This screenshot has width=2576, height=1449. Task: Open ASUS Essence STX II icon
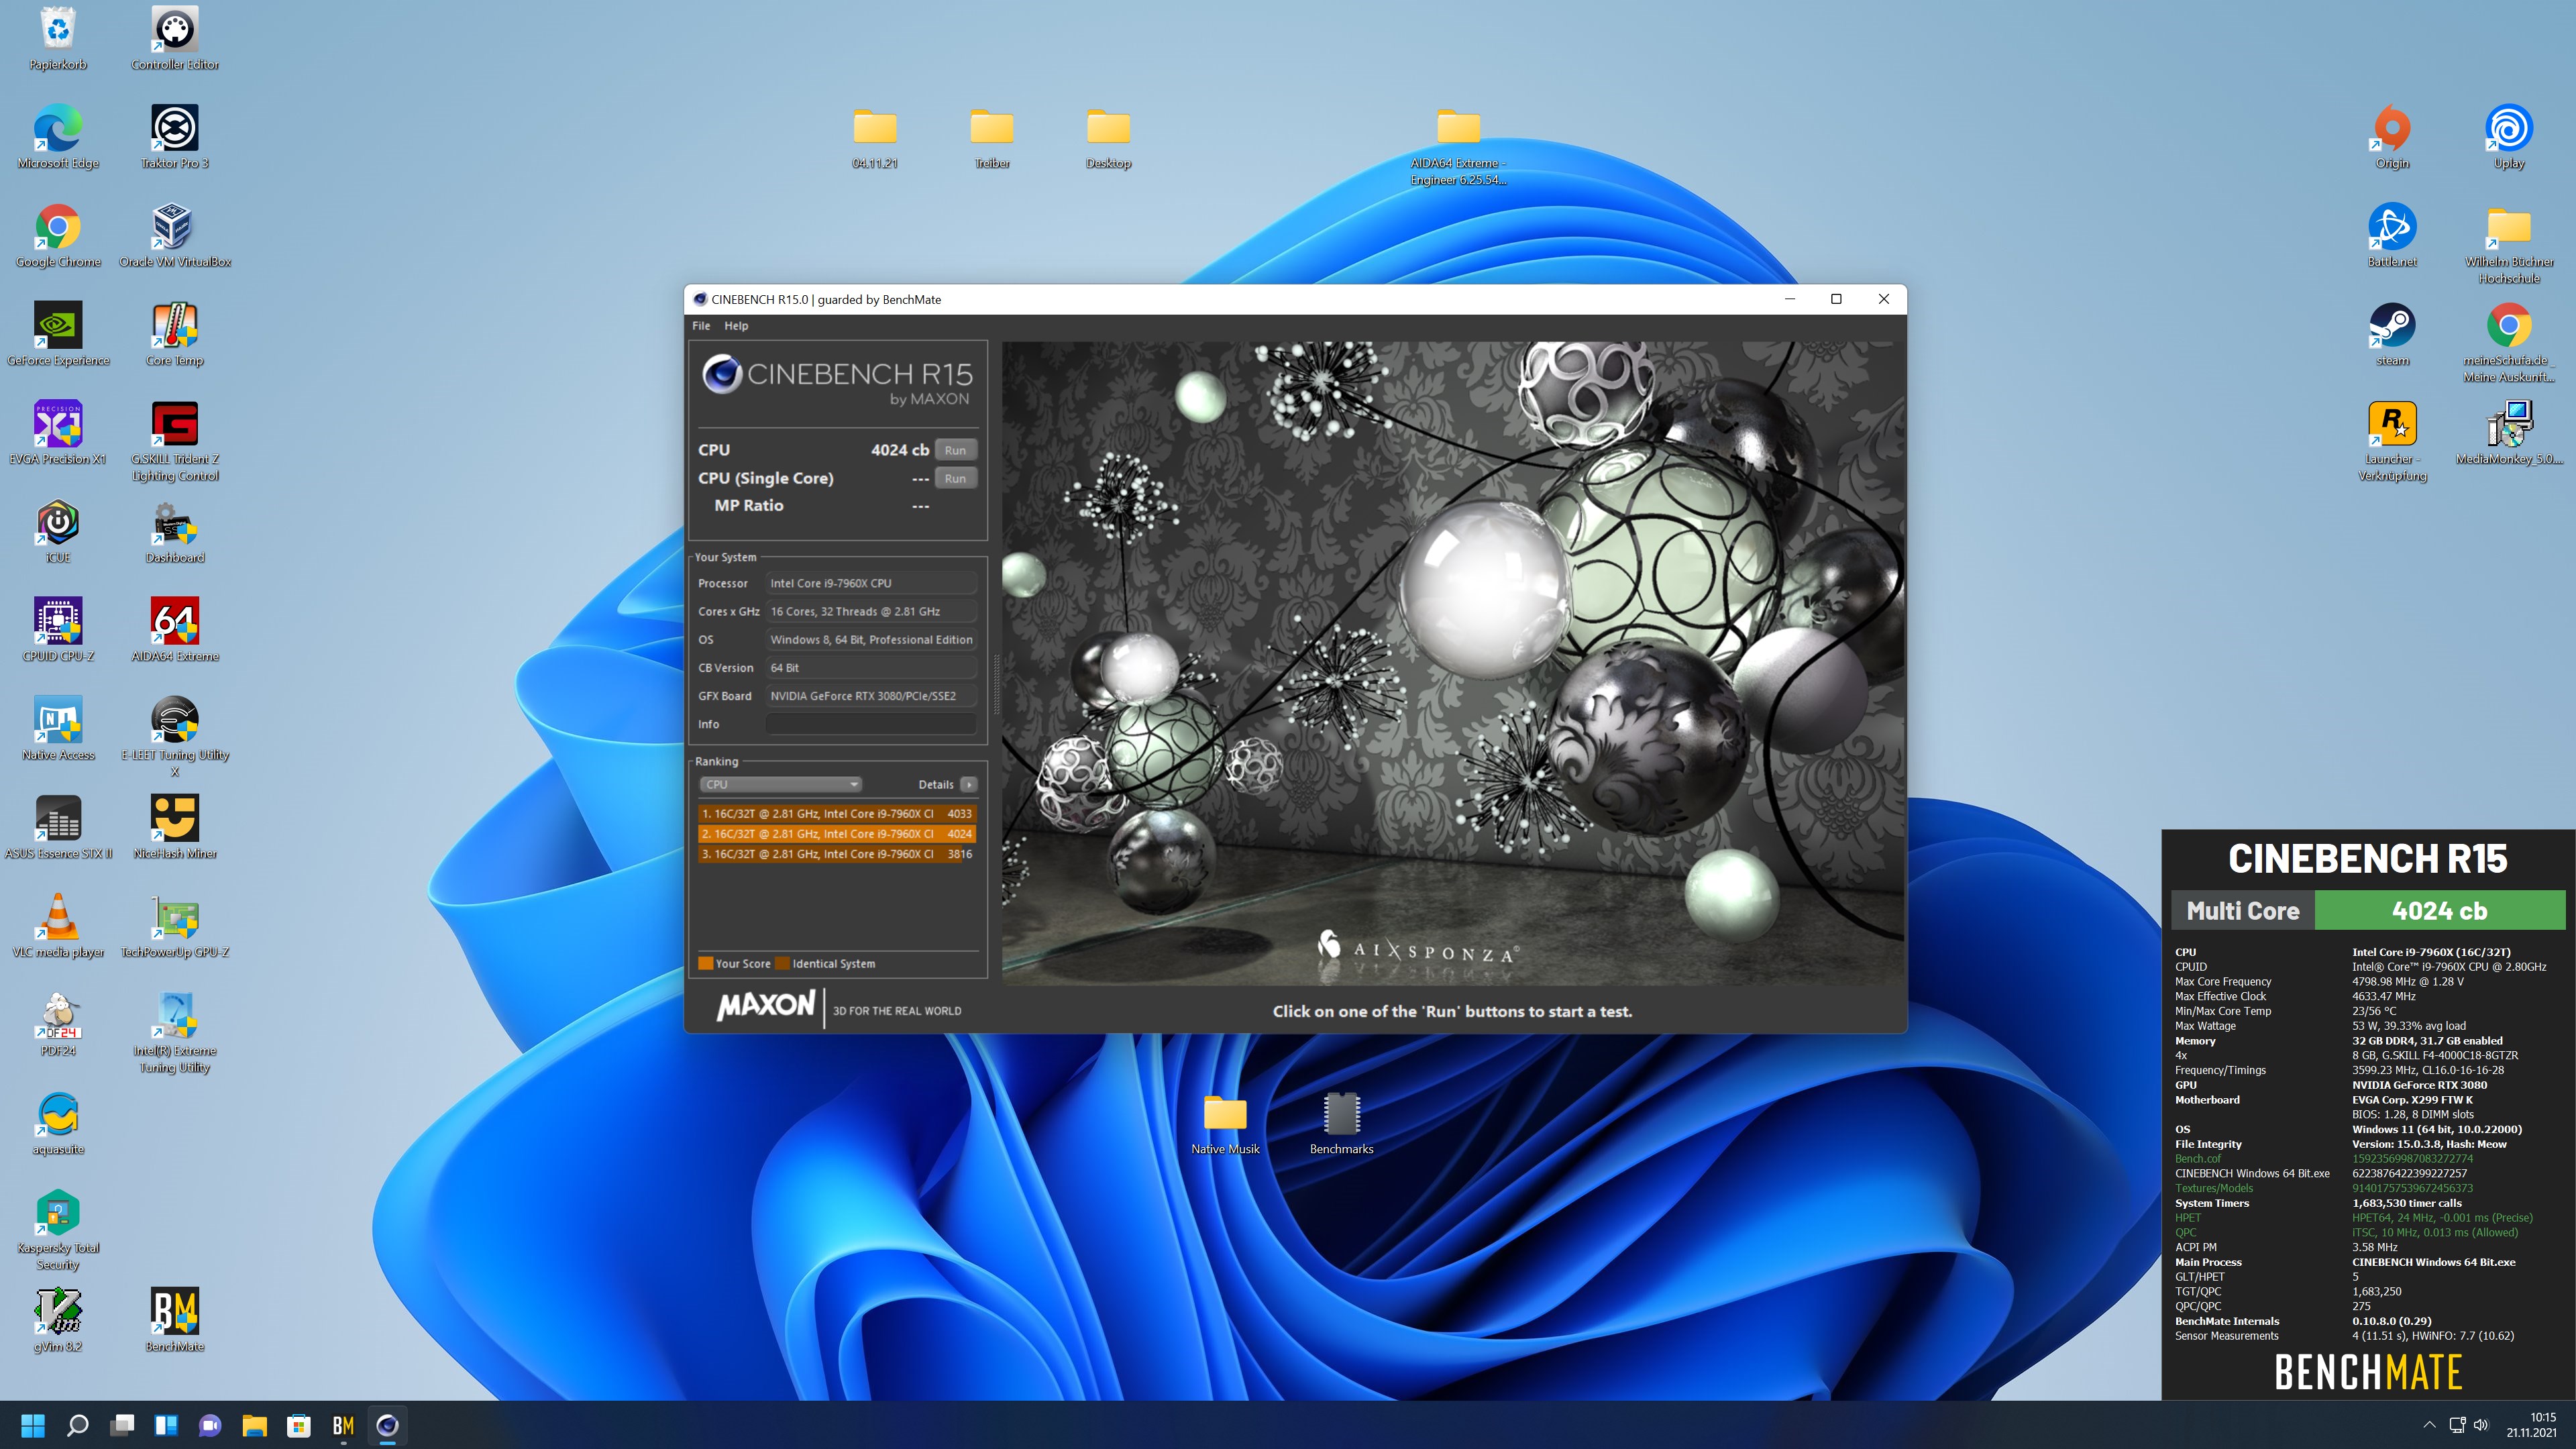click(58, 828)
